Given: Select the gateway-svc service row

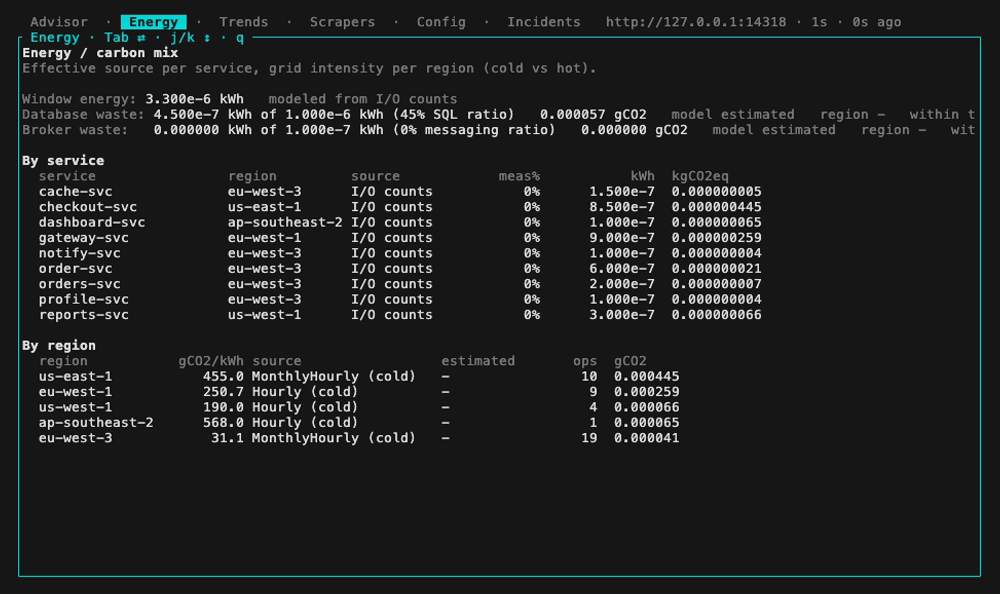Looking at the screenshot, I should (x=400, y=237).
